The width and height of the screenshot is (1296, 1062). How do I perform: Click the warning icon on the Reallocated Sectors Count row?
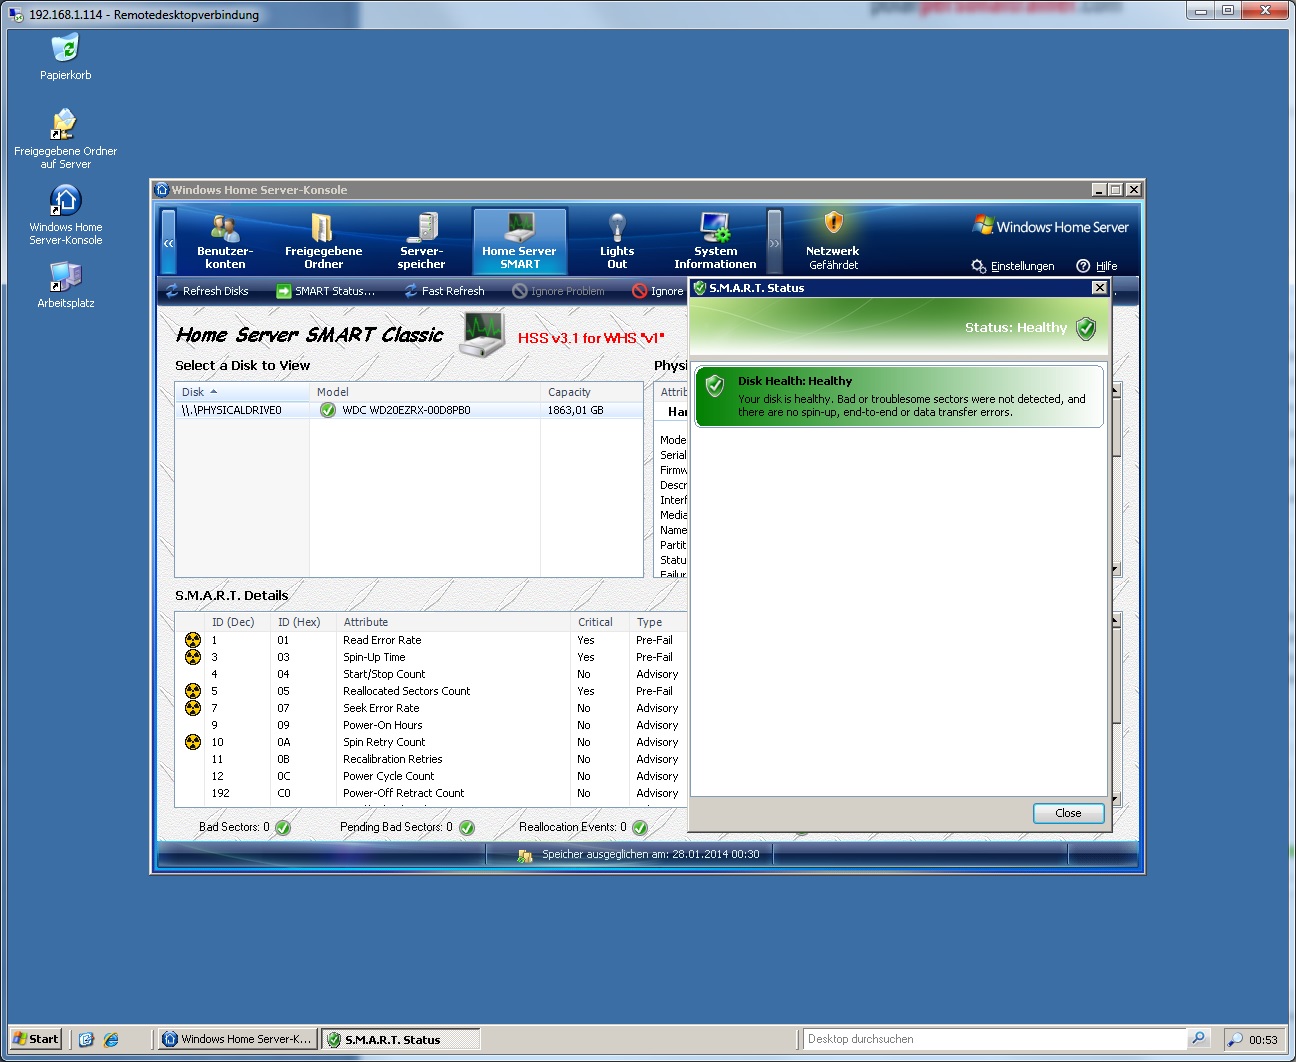(193, 691)
